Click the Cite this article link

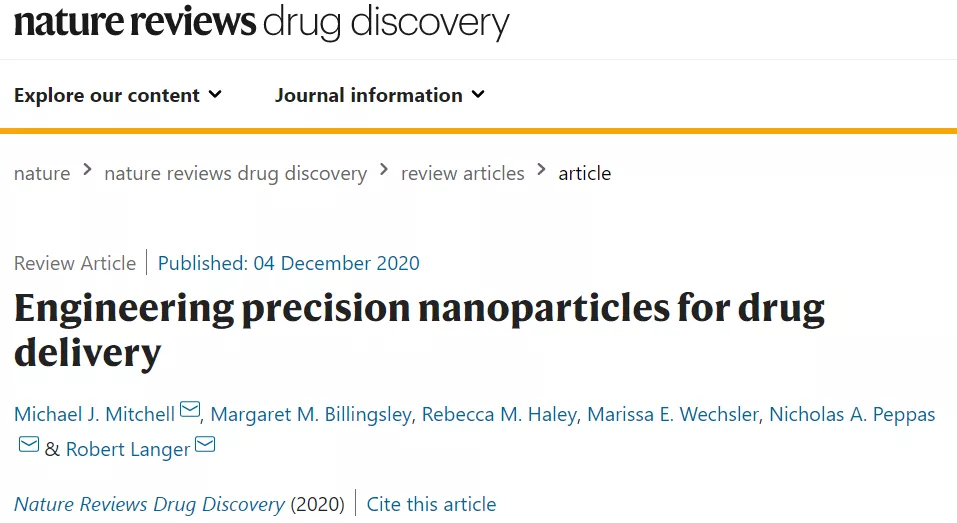431,504
